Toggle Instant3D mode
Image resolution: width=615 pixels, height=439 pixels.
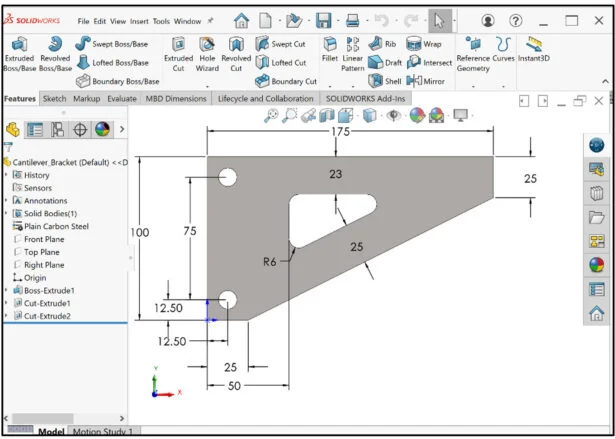tap(534, 50)
